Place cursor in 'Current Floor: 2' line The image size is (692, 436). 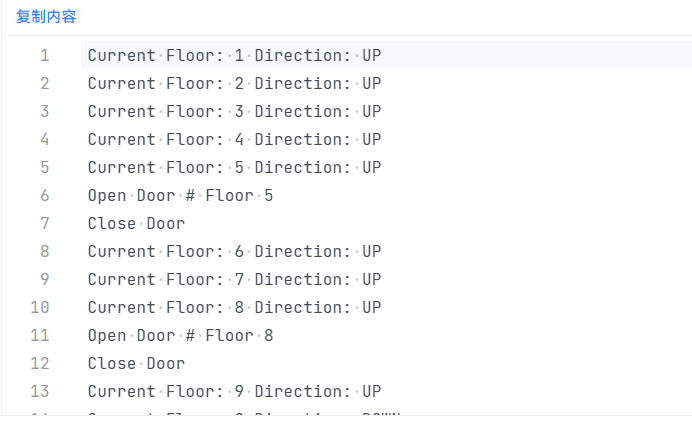click(234, 84)
